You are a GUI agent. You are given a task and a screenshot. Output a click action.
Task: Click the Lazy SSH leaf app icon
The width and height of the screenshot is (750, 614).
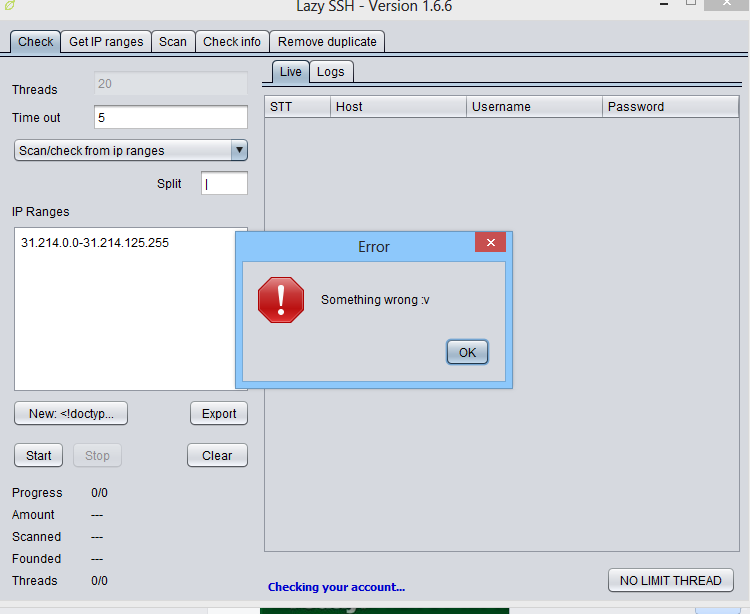pyautogui.click(x=9, y=5)
